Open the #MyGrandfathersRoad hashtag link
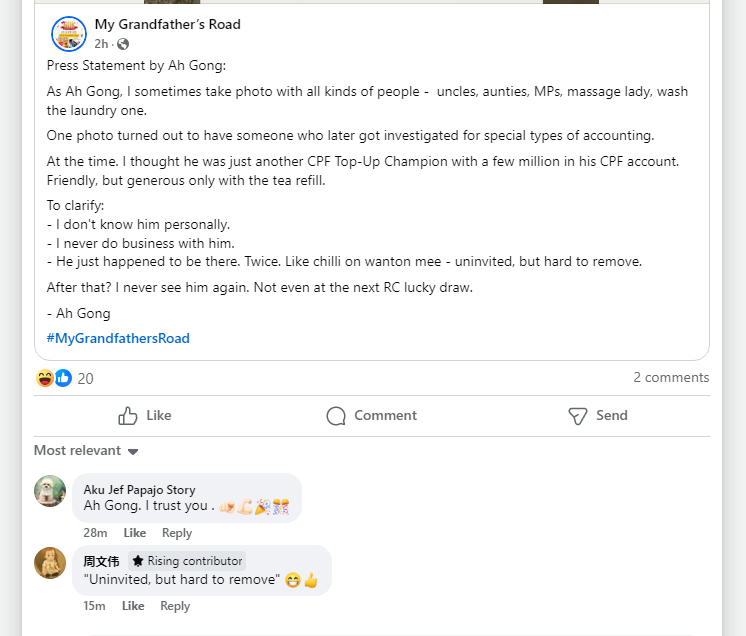 [118, 338]
